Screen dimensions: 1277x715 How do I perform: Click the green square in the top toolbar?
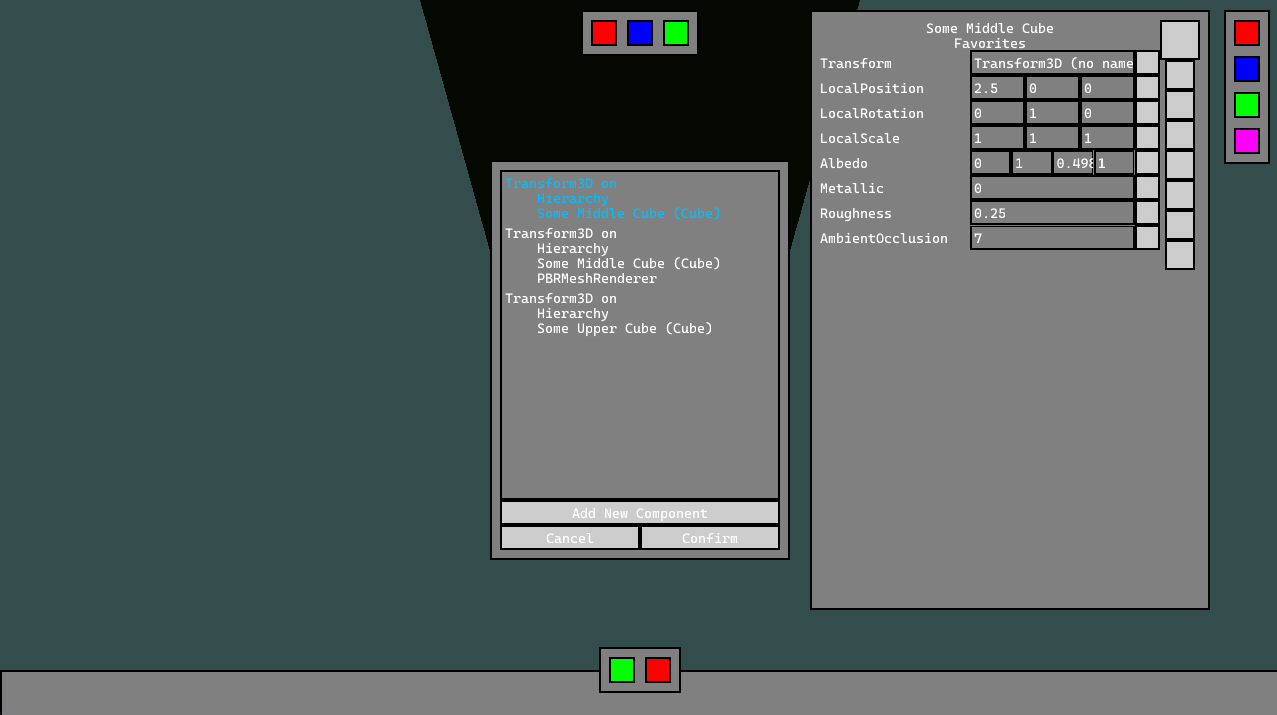click(x=676, y=33)
